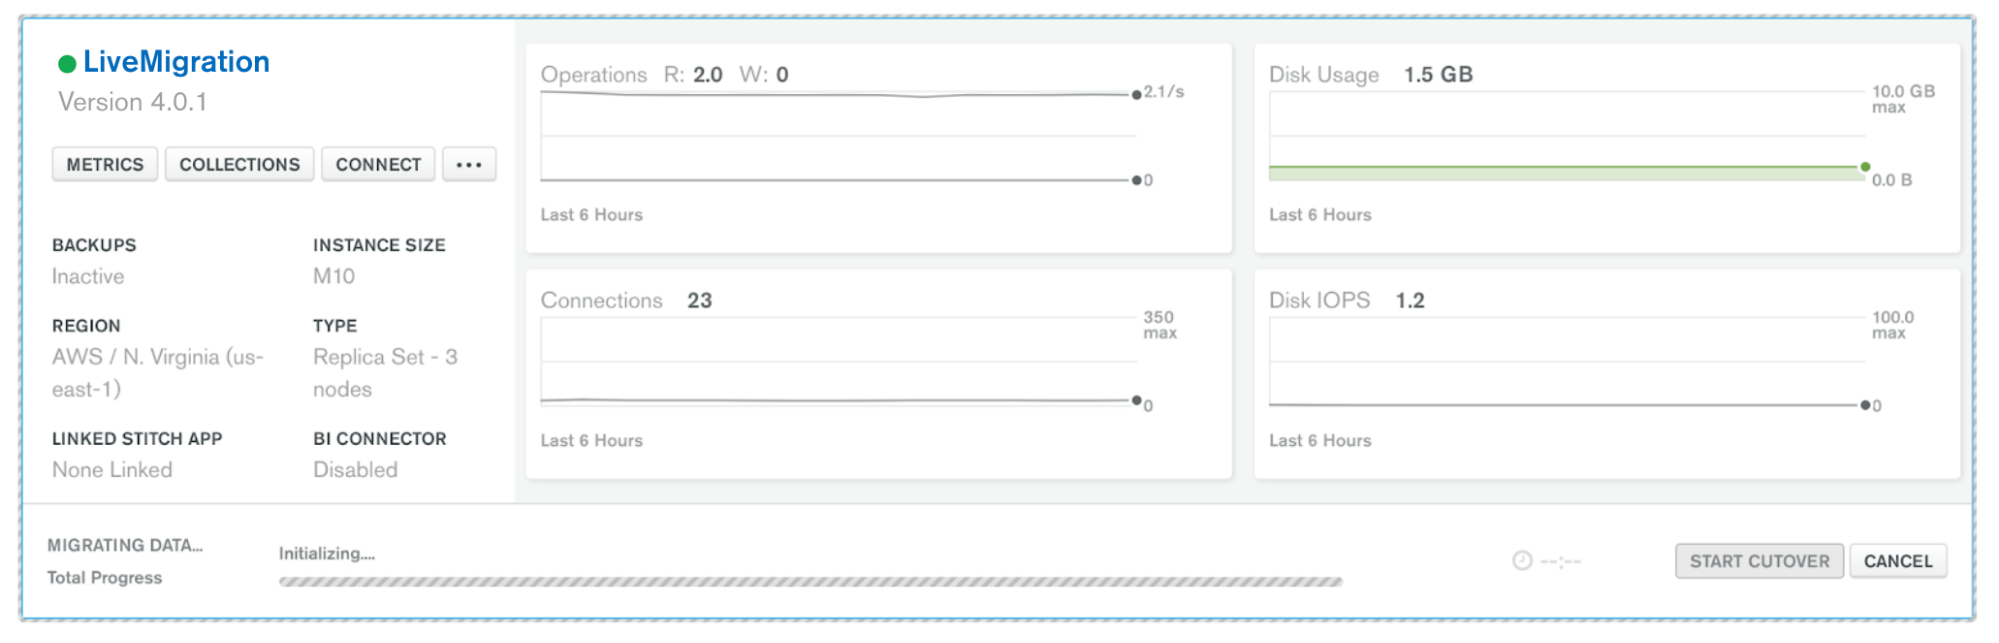Click the Operations chart 2.1/s endpoint dot
The height and width of the screenshot is (643, 1999).
(x=1136, y=95)
